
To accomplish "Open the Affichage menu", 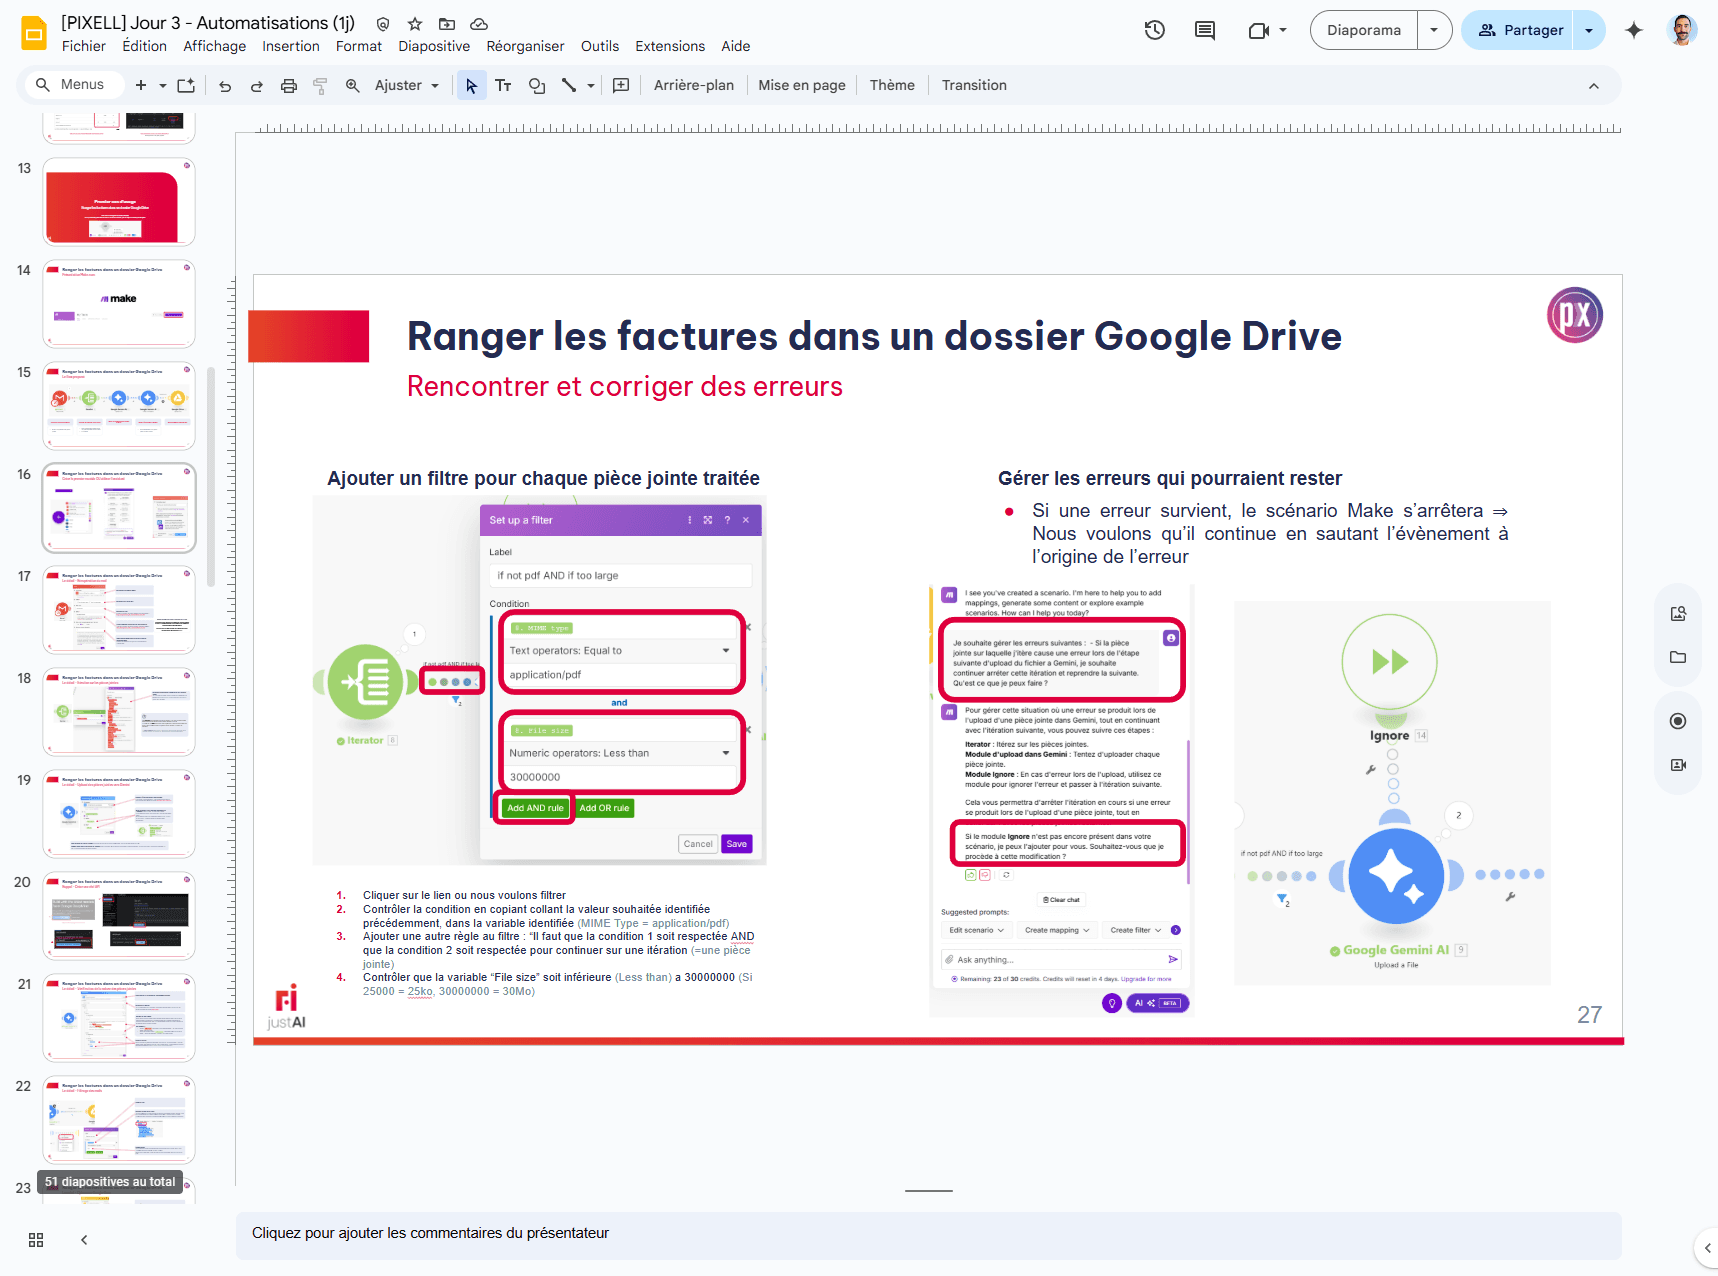I will pyautogui.click(x=214, y=46).
